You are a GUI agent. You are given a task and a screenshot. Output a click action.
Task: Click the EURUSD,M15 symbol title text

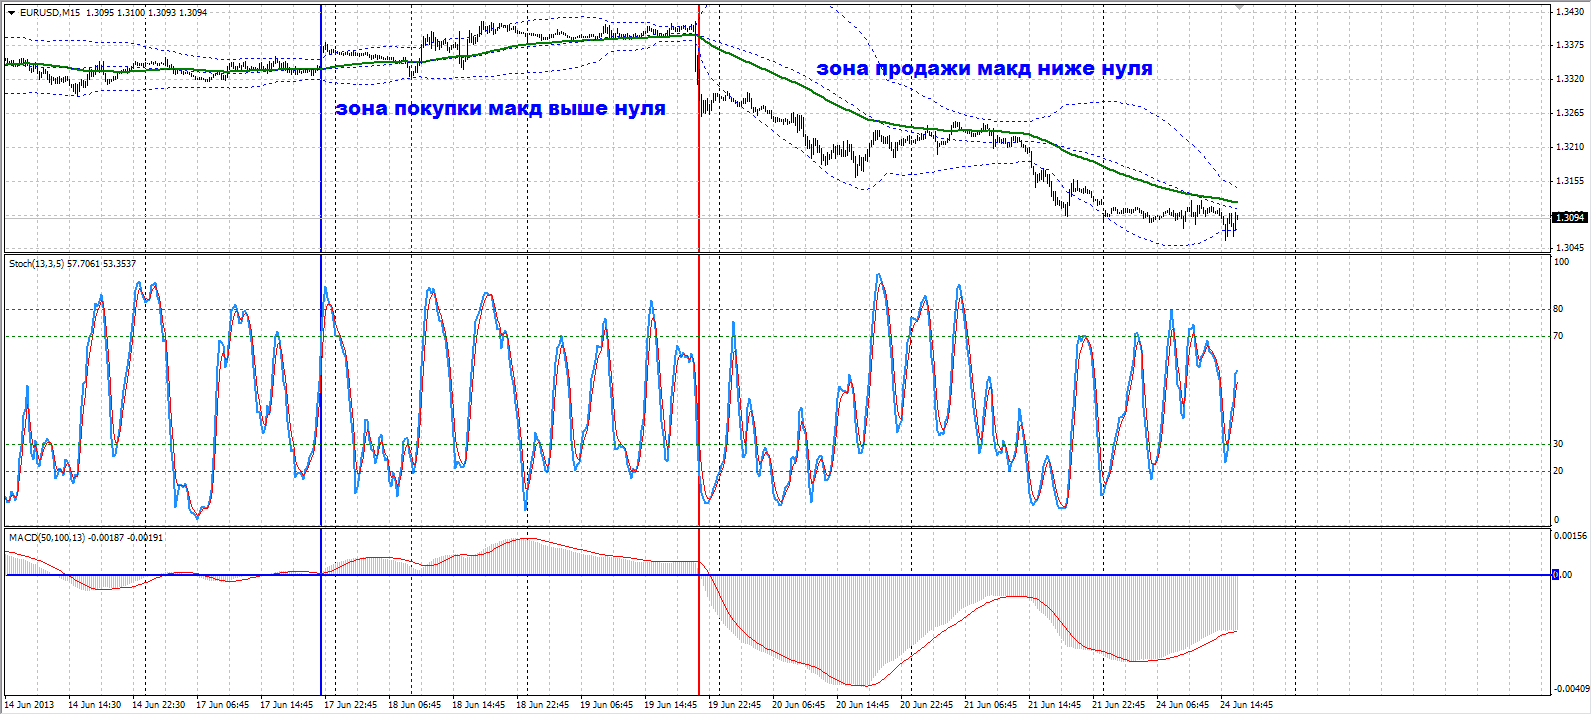click(50, 13)
